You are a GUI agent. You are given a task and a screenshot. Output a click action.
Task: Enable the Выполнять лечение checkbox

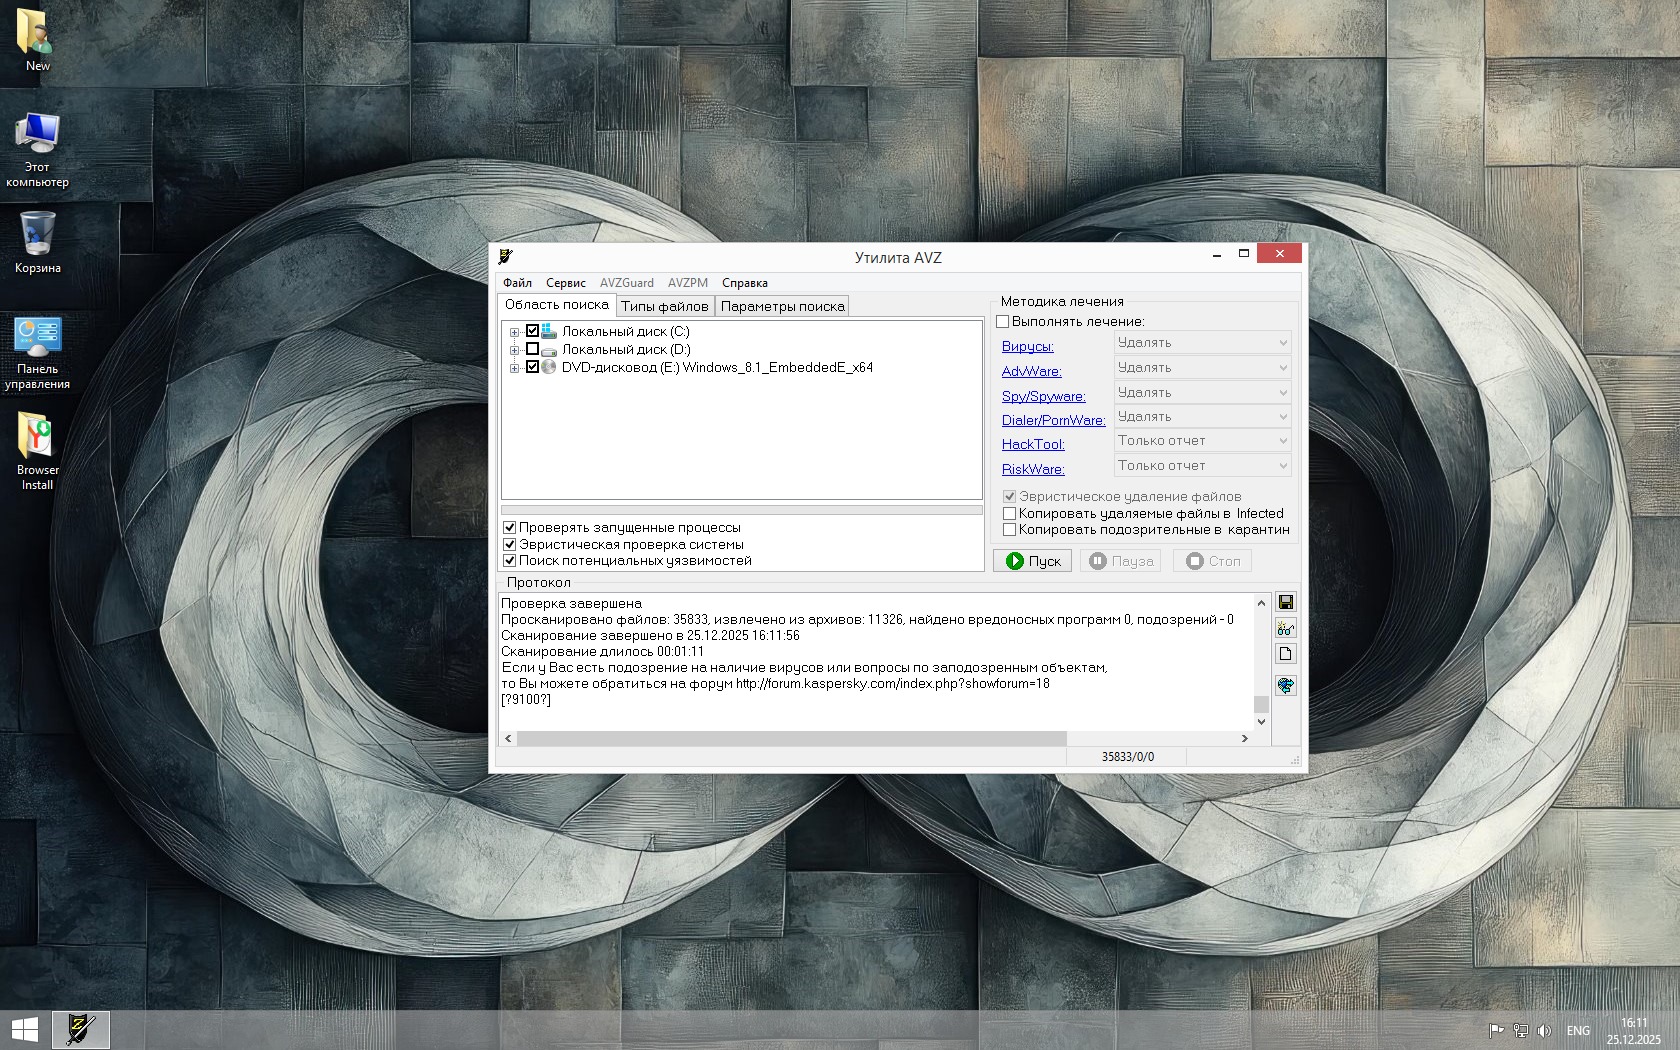coord(1003,322)
